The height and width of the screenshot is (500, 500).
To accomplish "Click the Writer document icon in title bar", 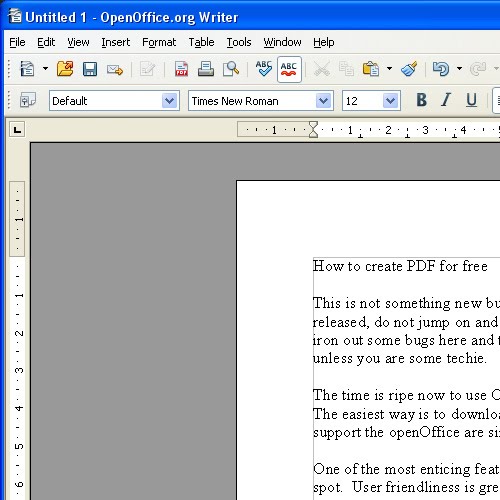I will coord(15,16).
